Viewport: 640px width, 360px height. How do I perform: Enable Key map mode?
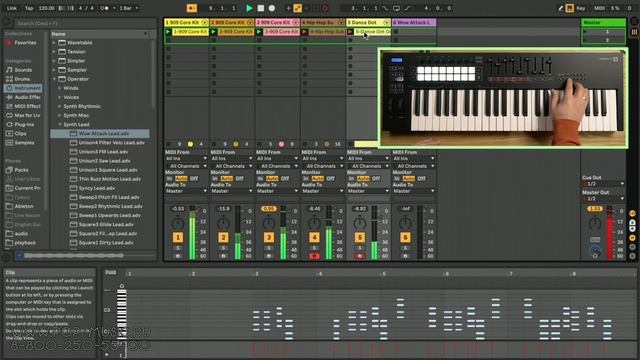[580, 8]
